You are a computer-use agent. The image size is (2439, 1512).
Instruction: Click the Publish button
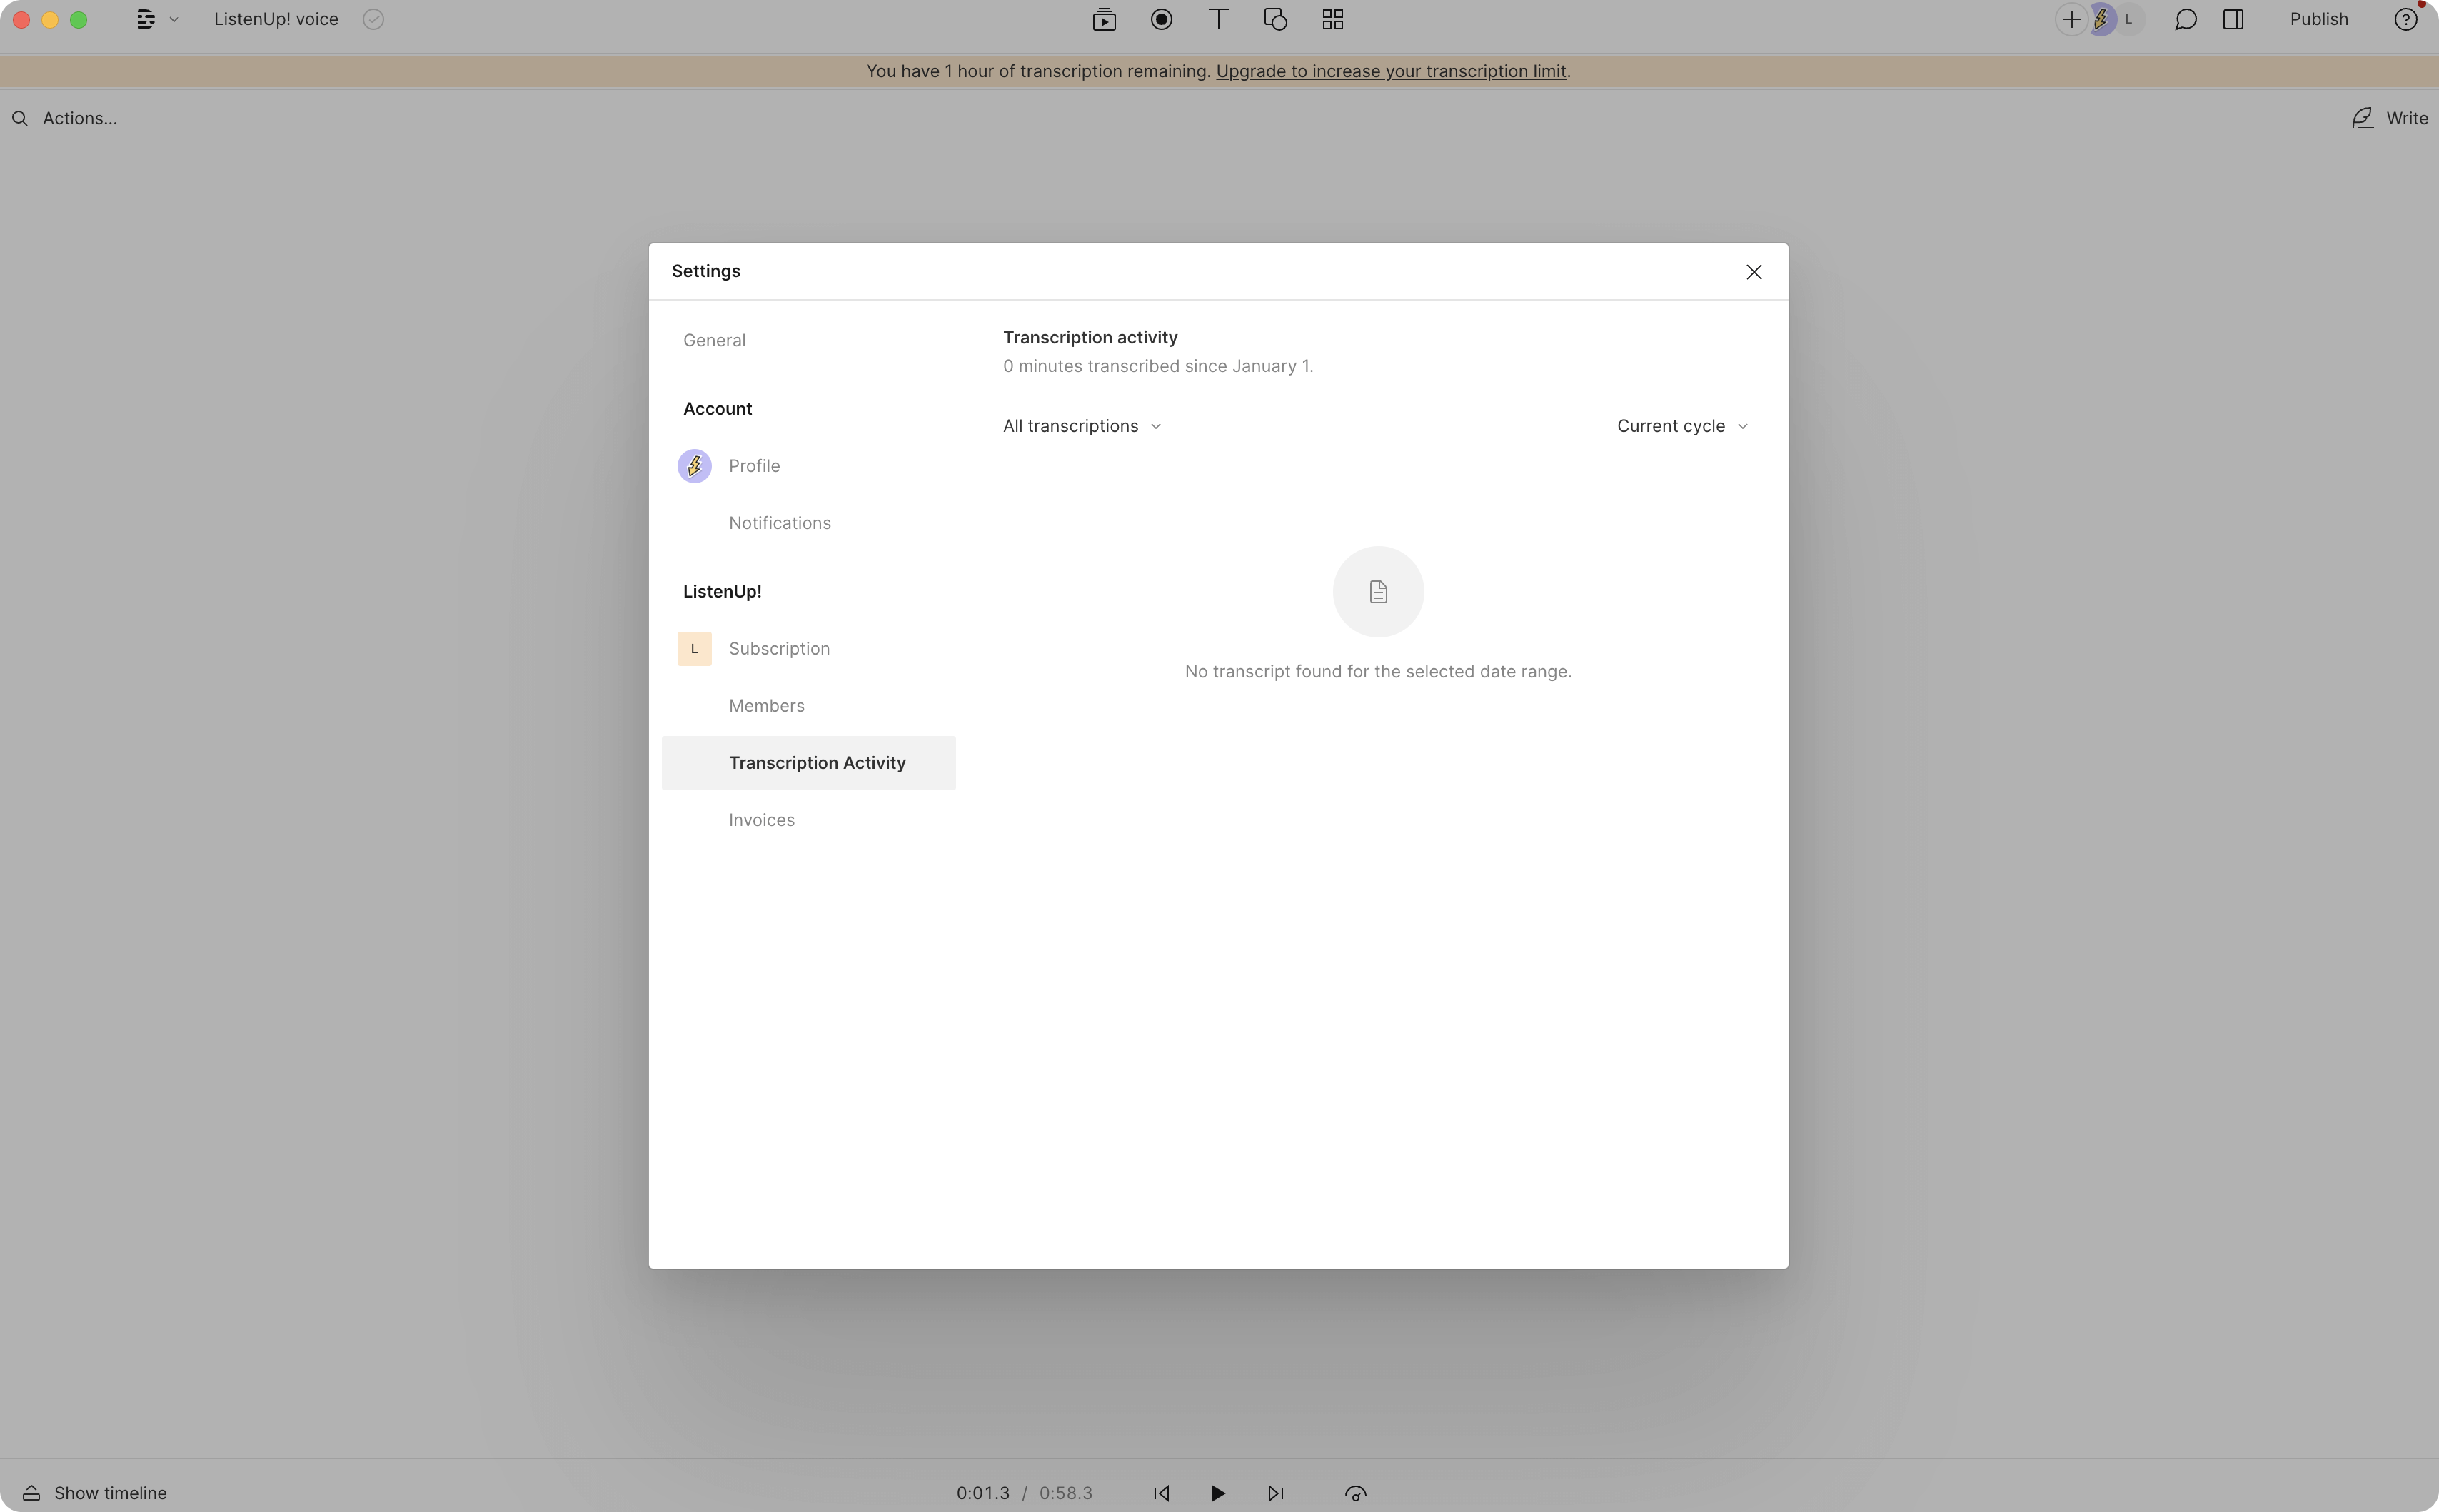pyautogui.click(x=2319, y=19)
